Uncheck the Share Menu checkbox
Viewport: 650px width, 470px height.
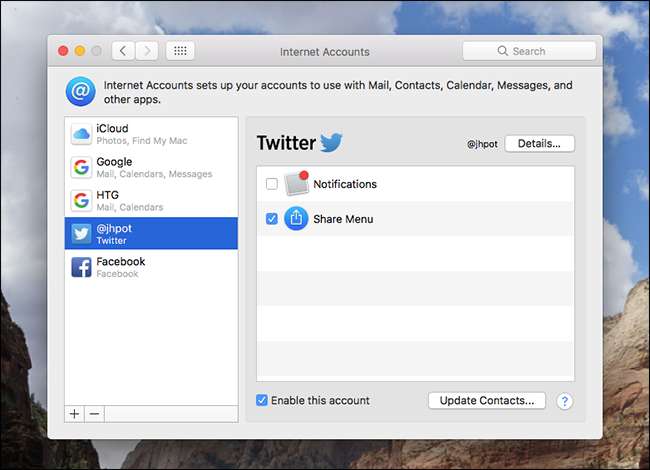(272, 218)
